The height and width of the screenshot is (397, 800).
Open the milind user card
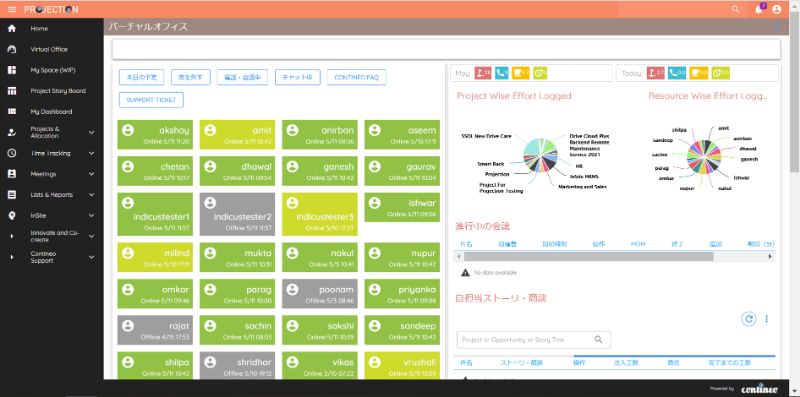coord(155,257)
